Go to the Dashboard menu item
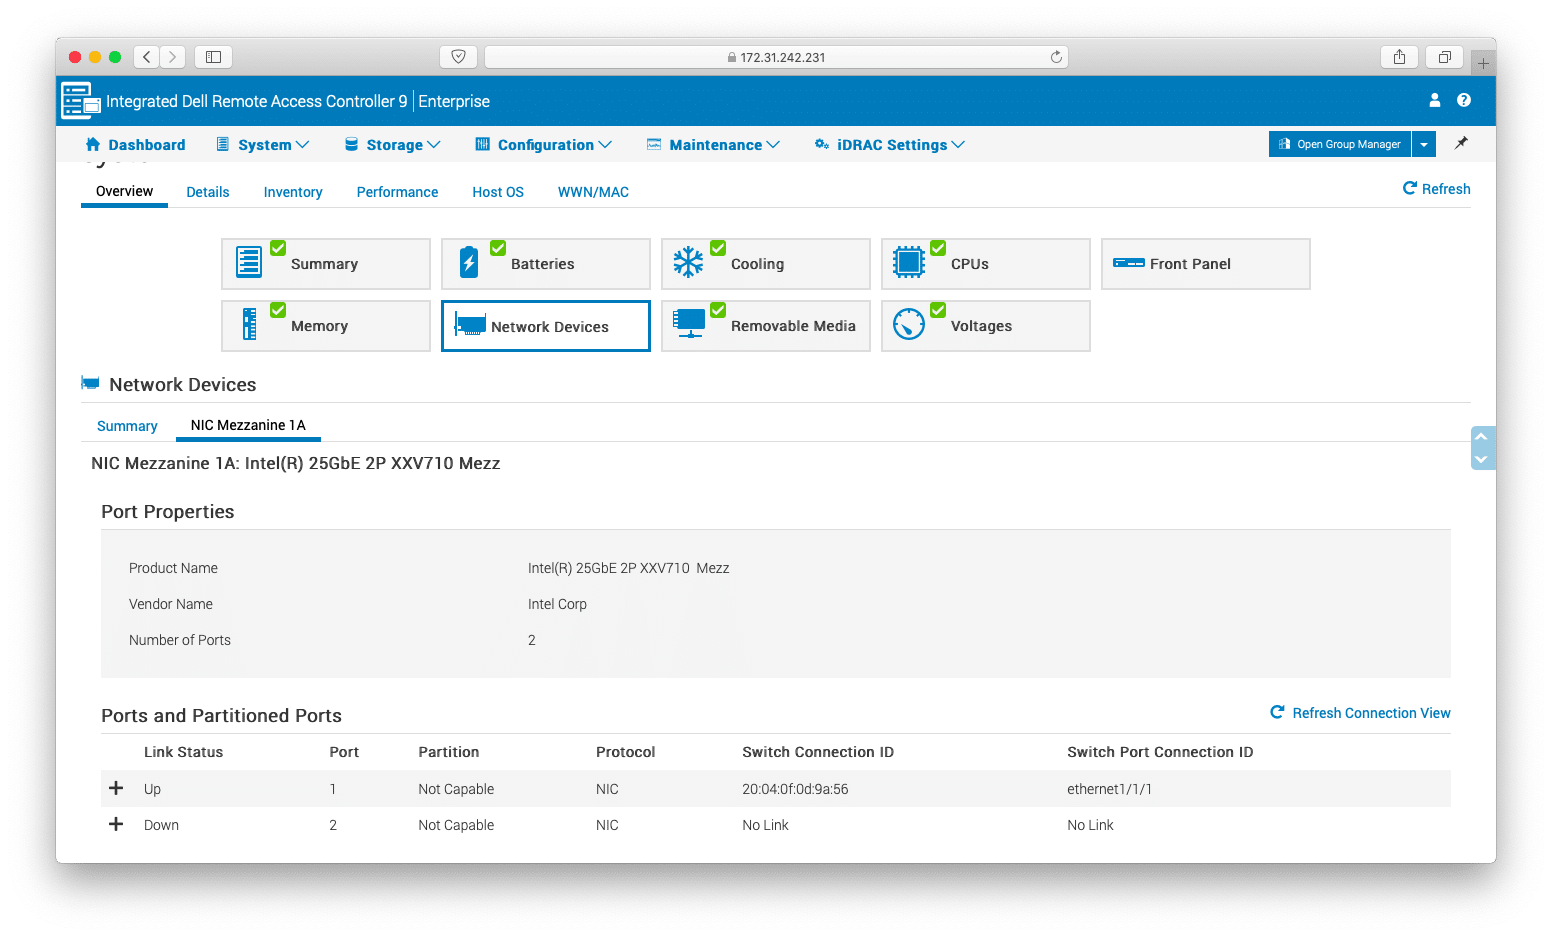 135,145
